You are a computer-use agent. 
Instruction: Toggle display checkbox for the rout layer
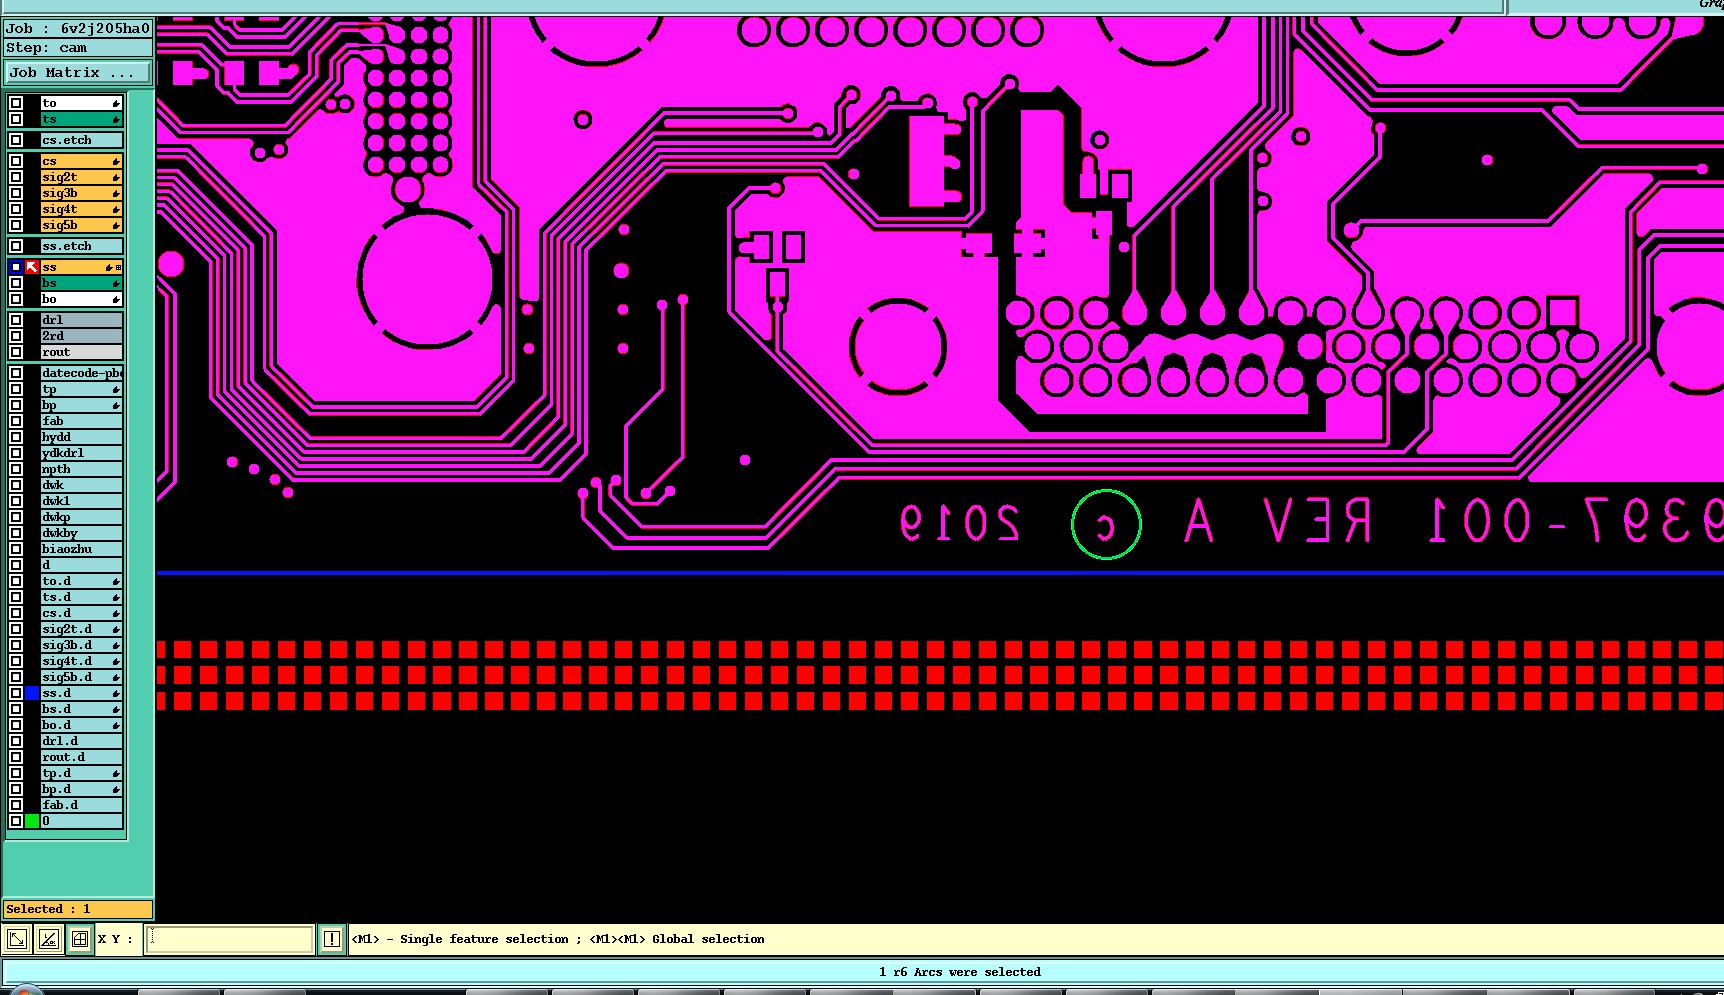pos(16,352)
